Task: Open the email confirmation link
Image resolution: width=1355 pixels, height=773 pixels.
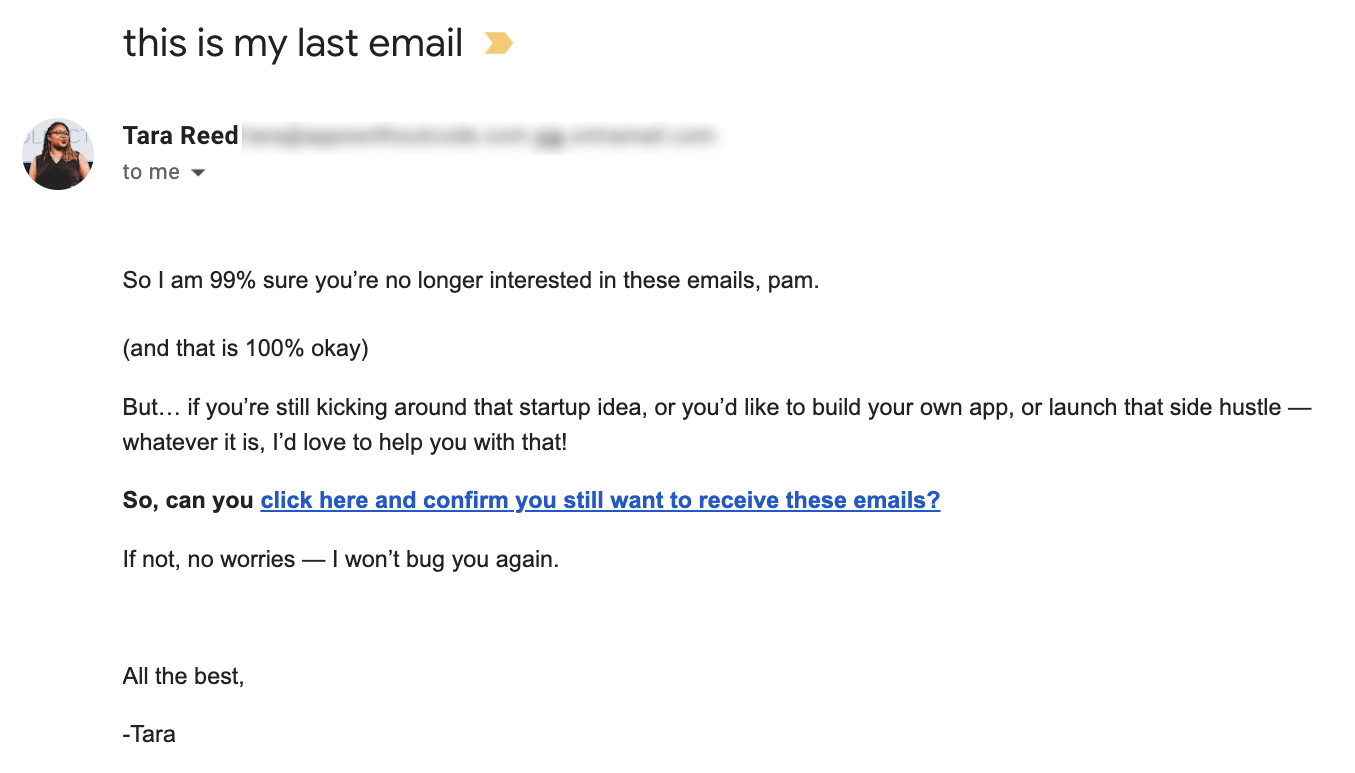Action: tap(599, 500)
